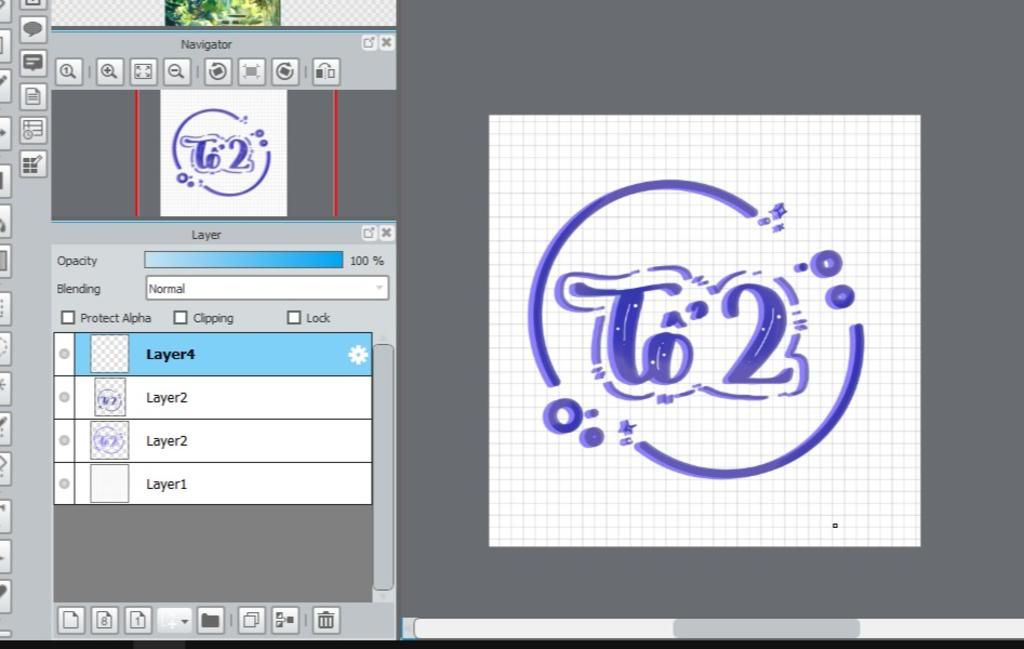1024x649 pixels.
Task: Toggle visibility of Layer4
Action: point(64,354)
